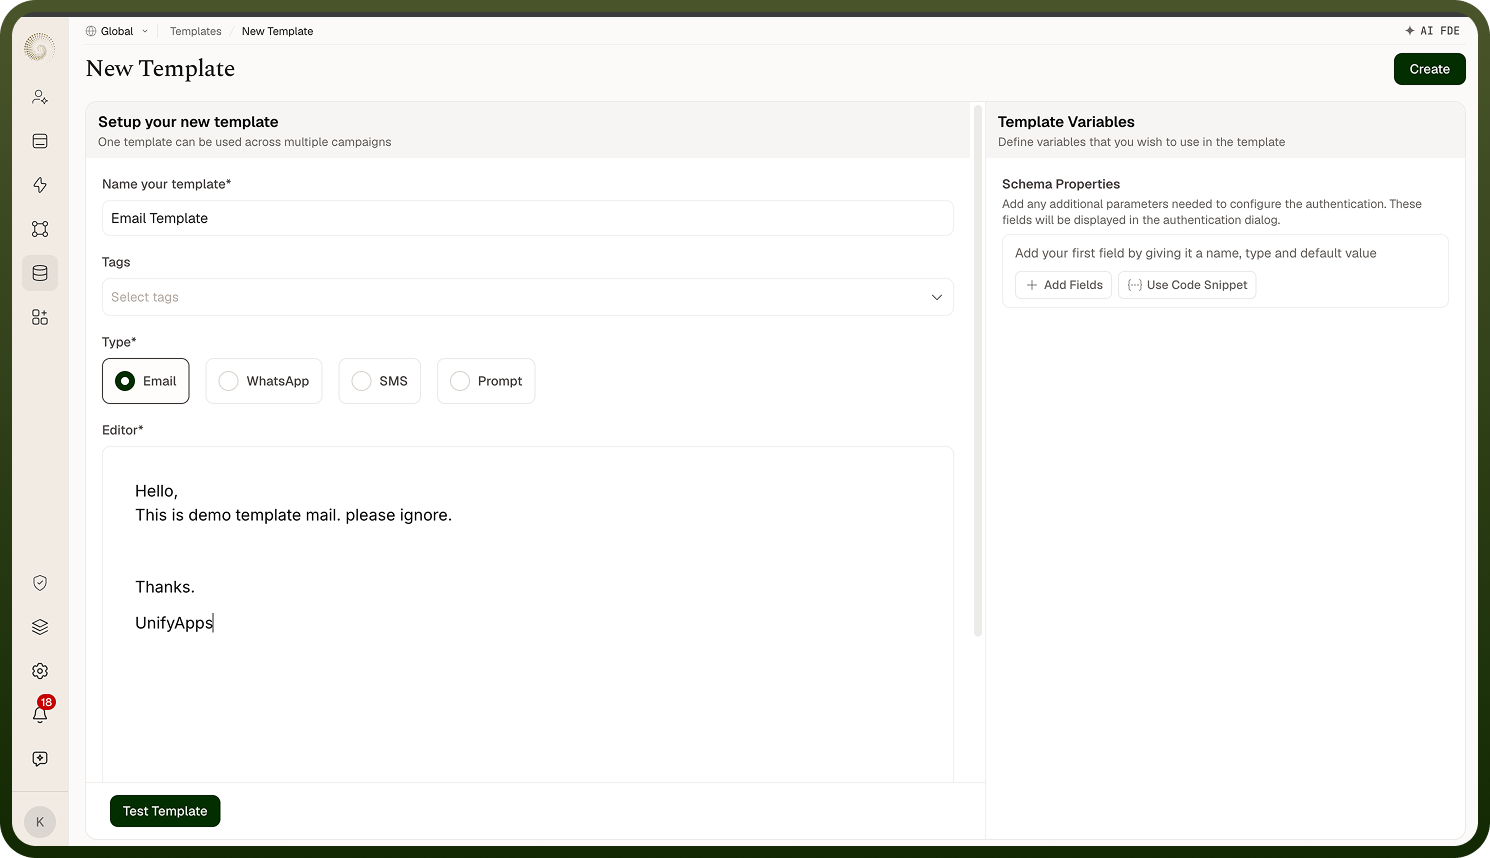Open the user management sidebar icon
Image resolution: width=1490 pixels, height=858 pixels.
(x=40, y=97)
